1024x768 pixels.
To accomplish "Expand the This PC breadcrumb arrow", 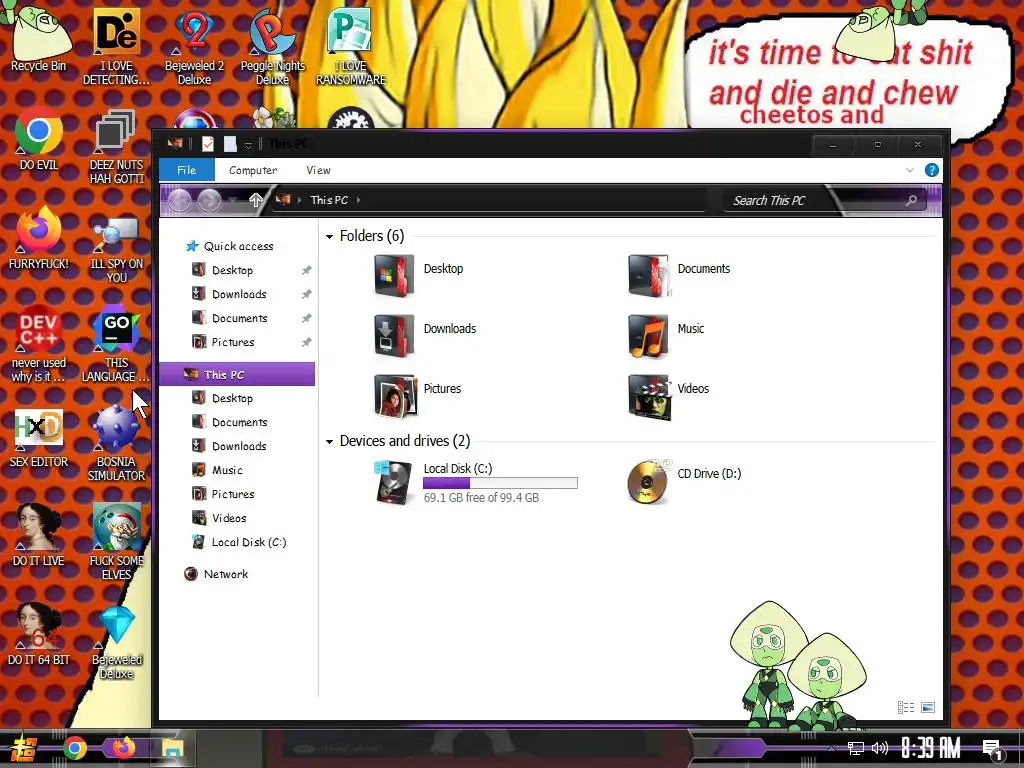I will pos(359,200).
